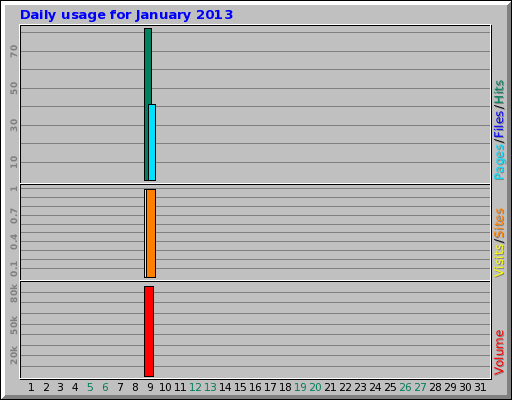Image resolution: width=512 pixels, height=400 pixels.
Task: Click day 2 on the x-axis
Action: click(46, 387)
